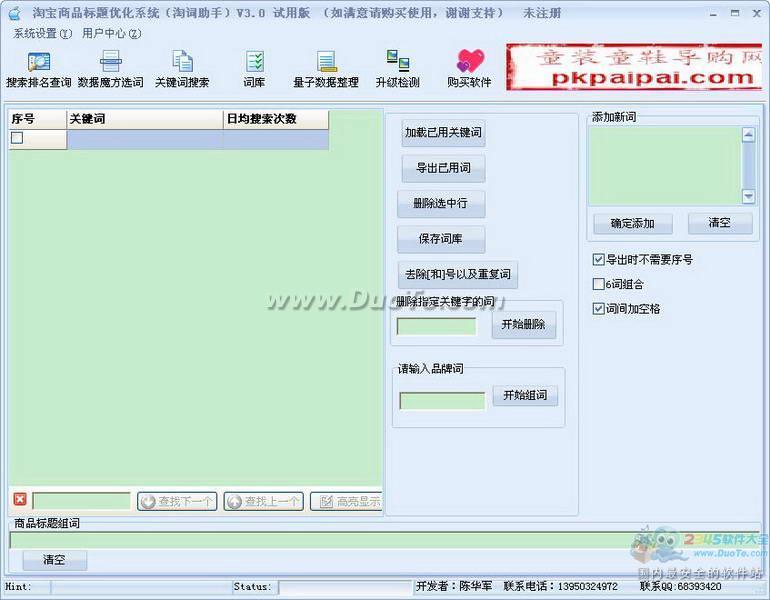
Task: Open 用户中心 menu
Action: pyautogui.click(x=111, y=33)
